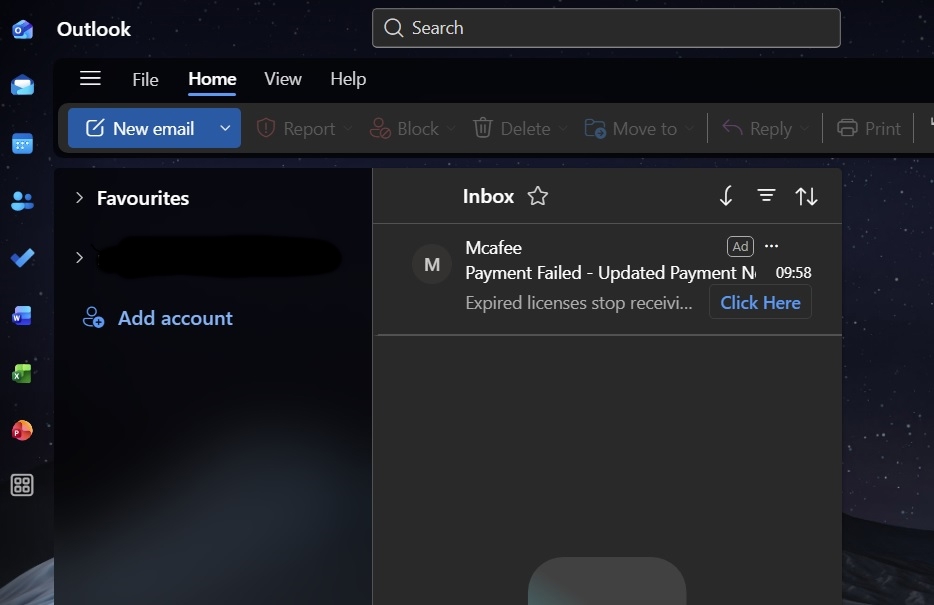The height and width of the screenshot is (605, 934).
Task: Compose with the New email button
Action: point(139,128)
